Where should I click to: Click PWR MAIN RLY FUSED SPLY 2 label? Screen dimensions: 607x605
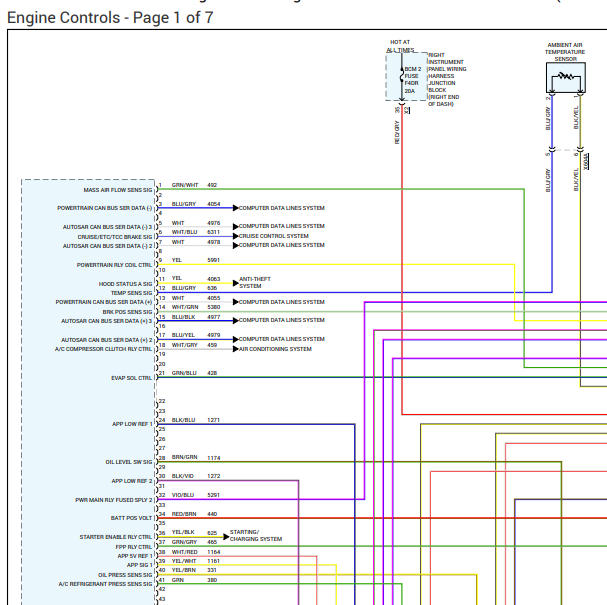click(114, 500)
